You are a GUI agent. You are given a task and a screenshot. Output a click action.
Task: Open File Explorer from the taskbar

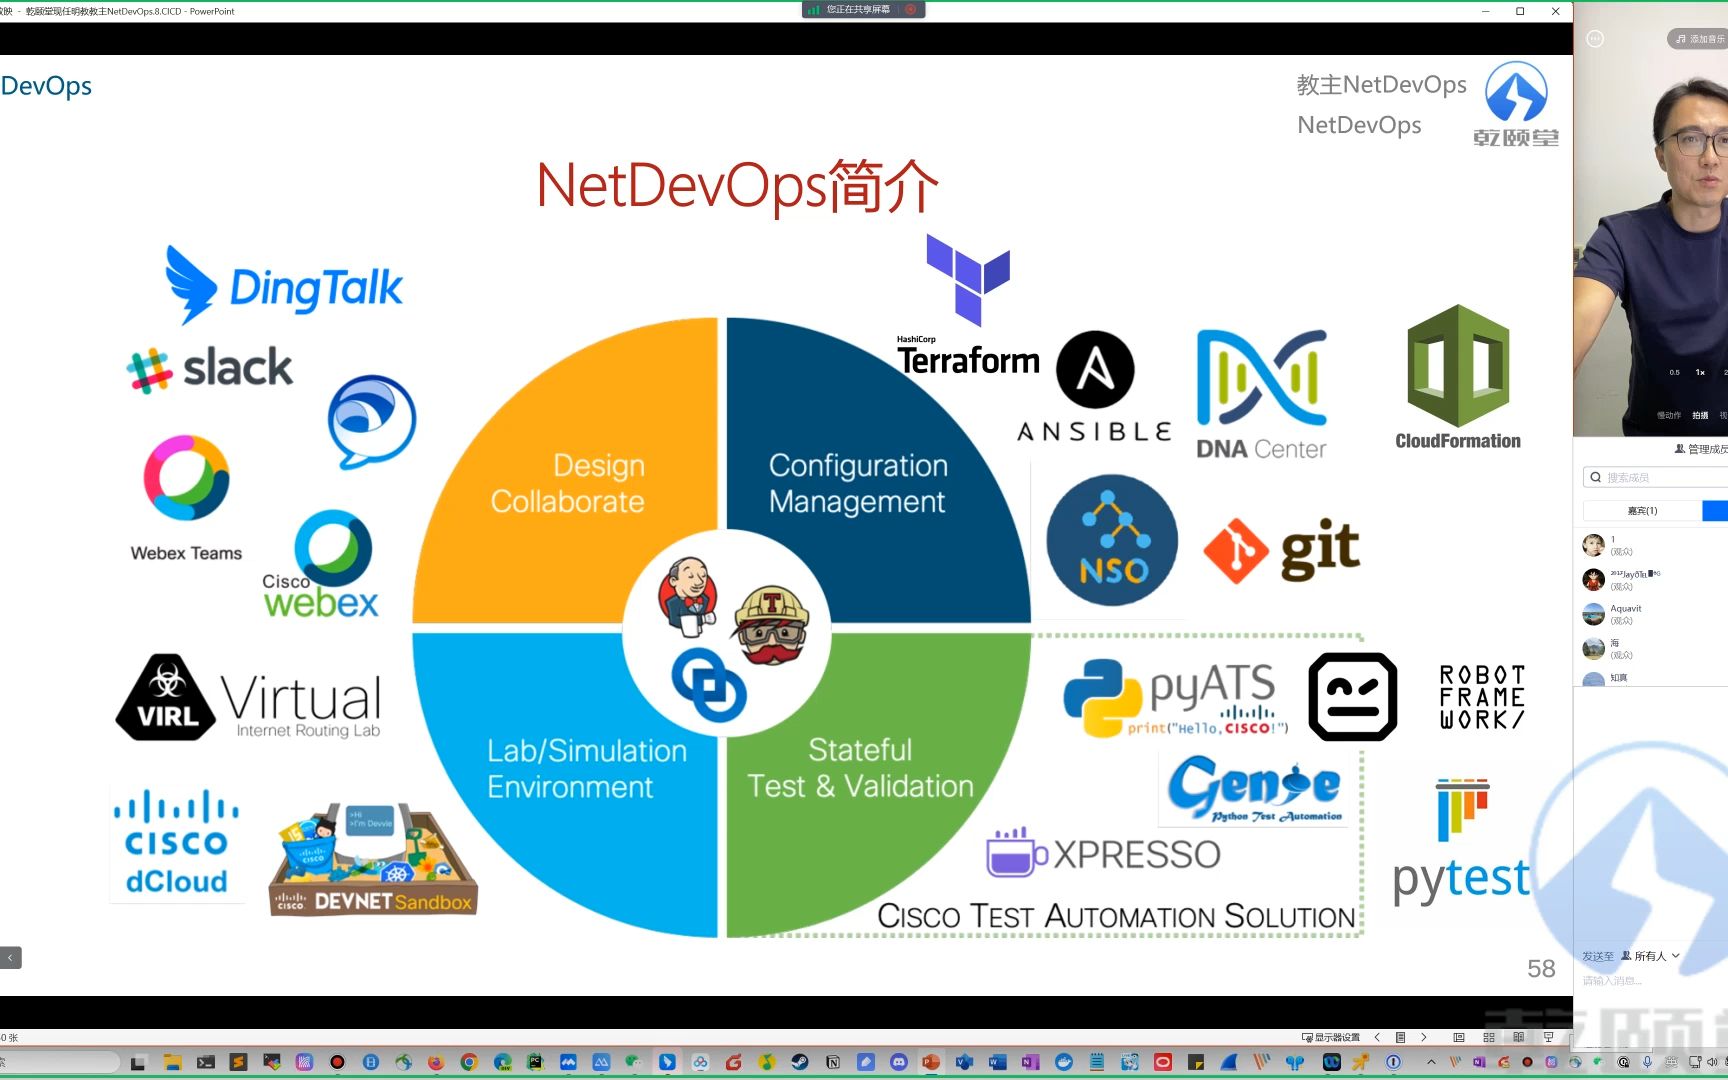pyautogui.click(x=173, y=1062)
